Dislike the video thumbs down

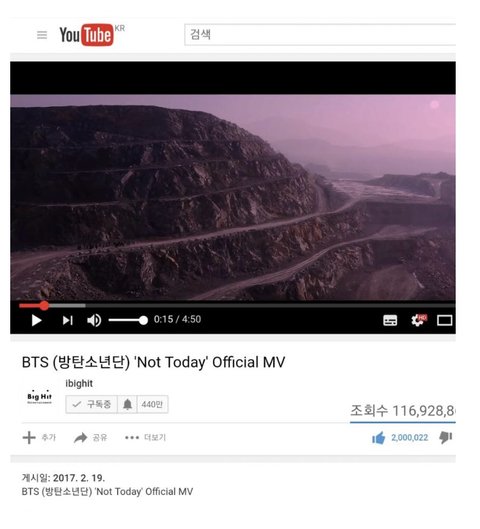click(x=445, y=438)
